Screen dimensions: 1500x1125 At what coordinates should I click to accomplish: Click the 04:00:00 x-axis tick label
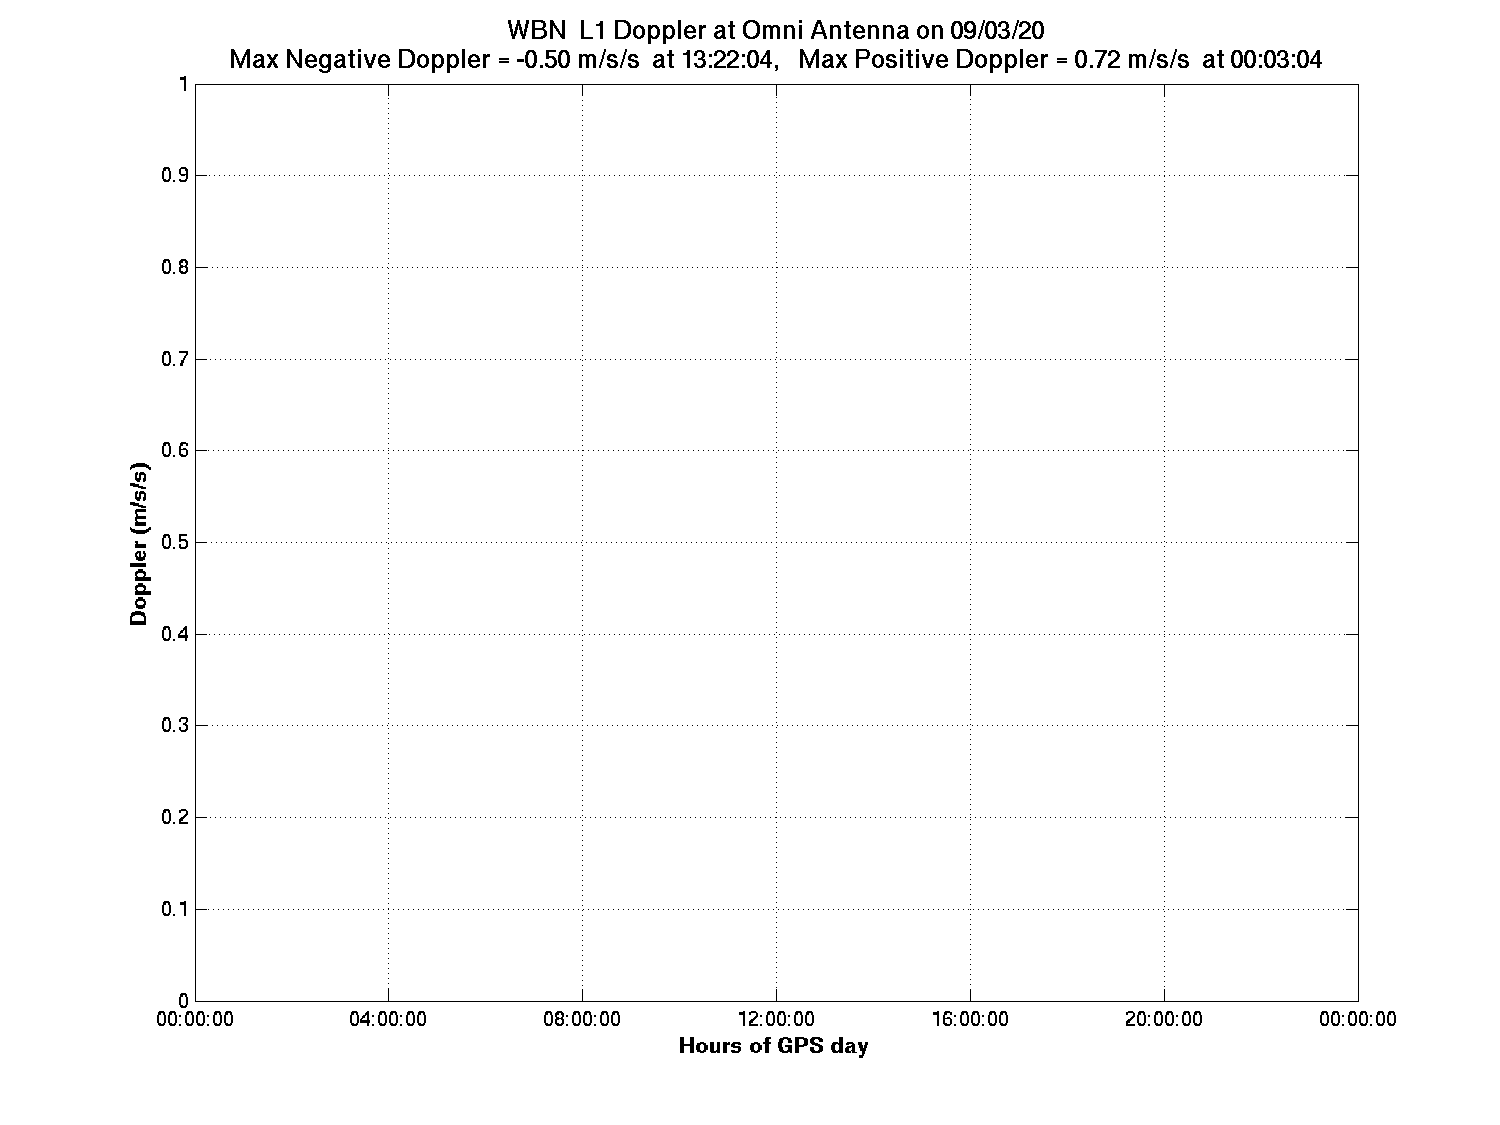point(388,1019)
